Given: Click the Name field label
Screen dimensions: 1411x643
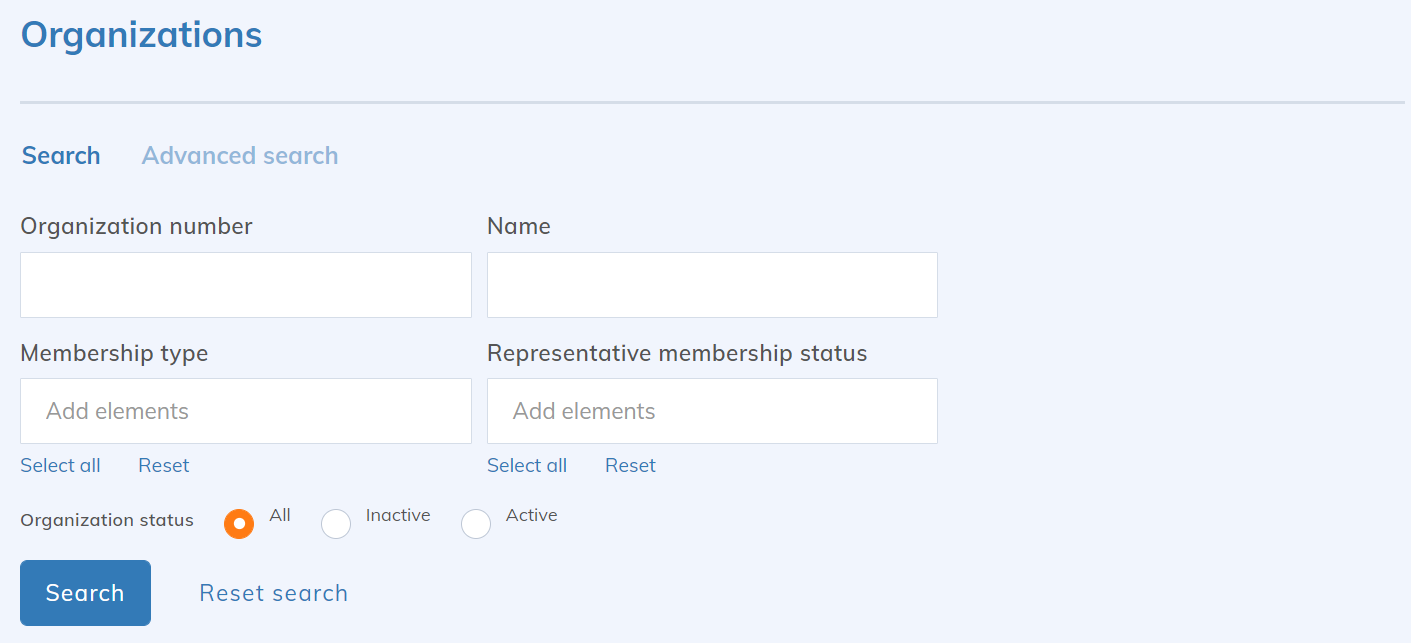Looking at the screenshot, I should tap(518, 227).
